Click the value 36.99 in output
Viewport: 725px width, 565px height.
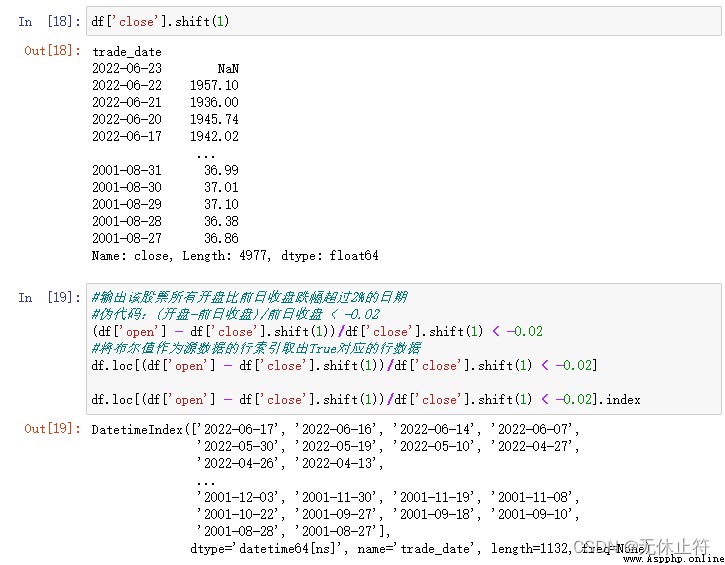pos(221,170)
